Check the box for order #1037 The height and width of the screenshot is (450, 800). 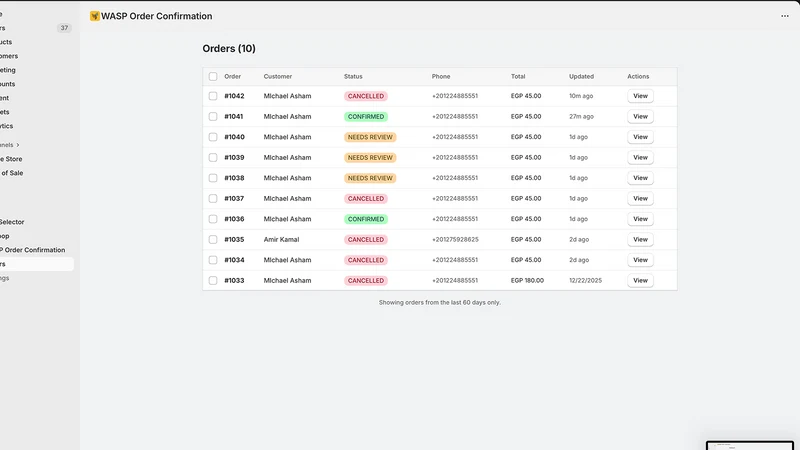(213, 198)
